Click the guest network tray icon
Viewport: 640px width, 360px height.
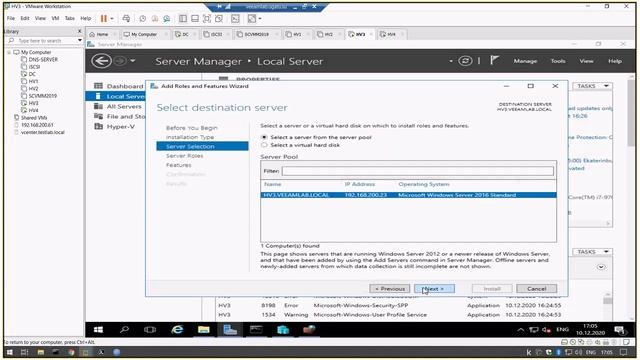(533, 330)
